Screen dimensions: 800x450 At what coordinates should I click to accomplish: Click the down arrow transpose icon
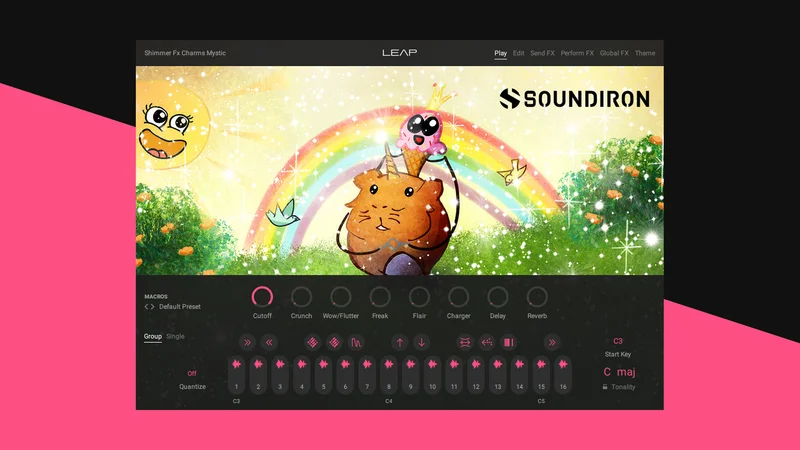point(421,342)
